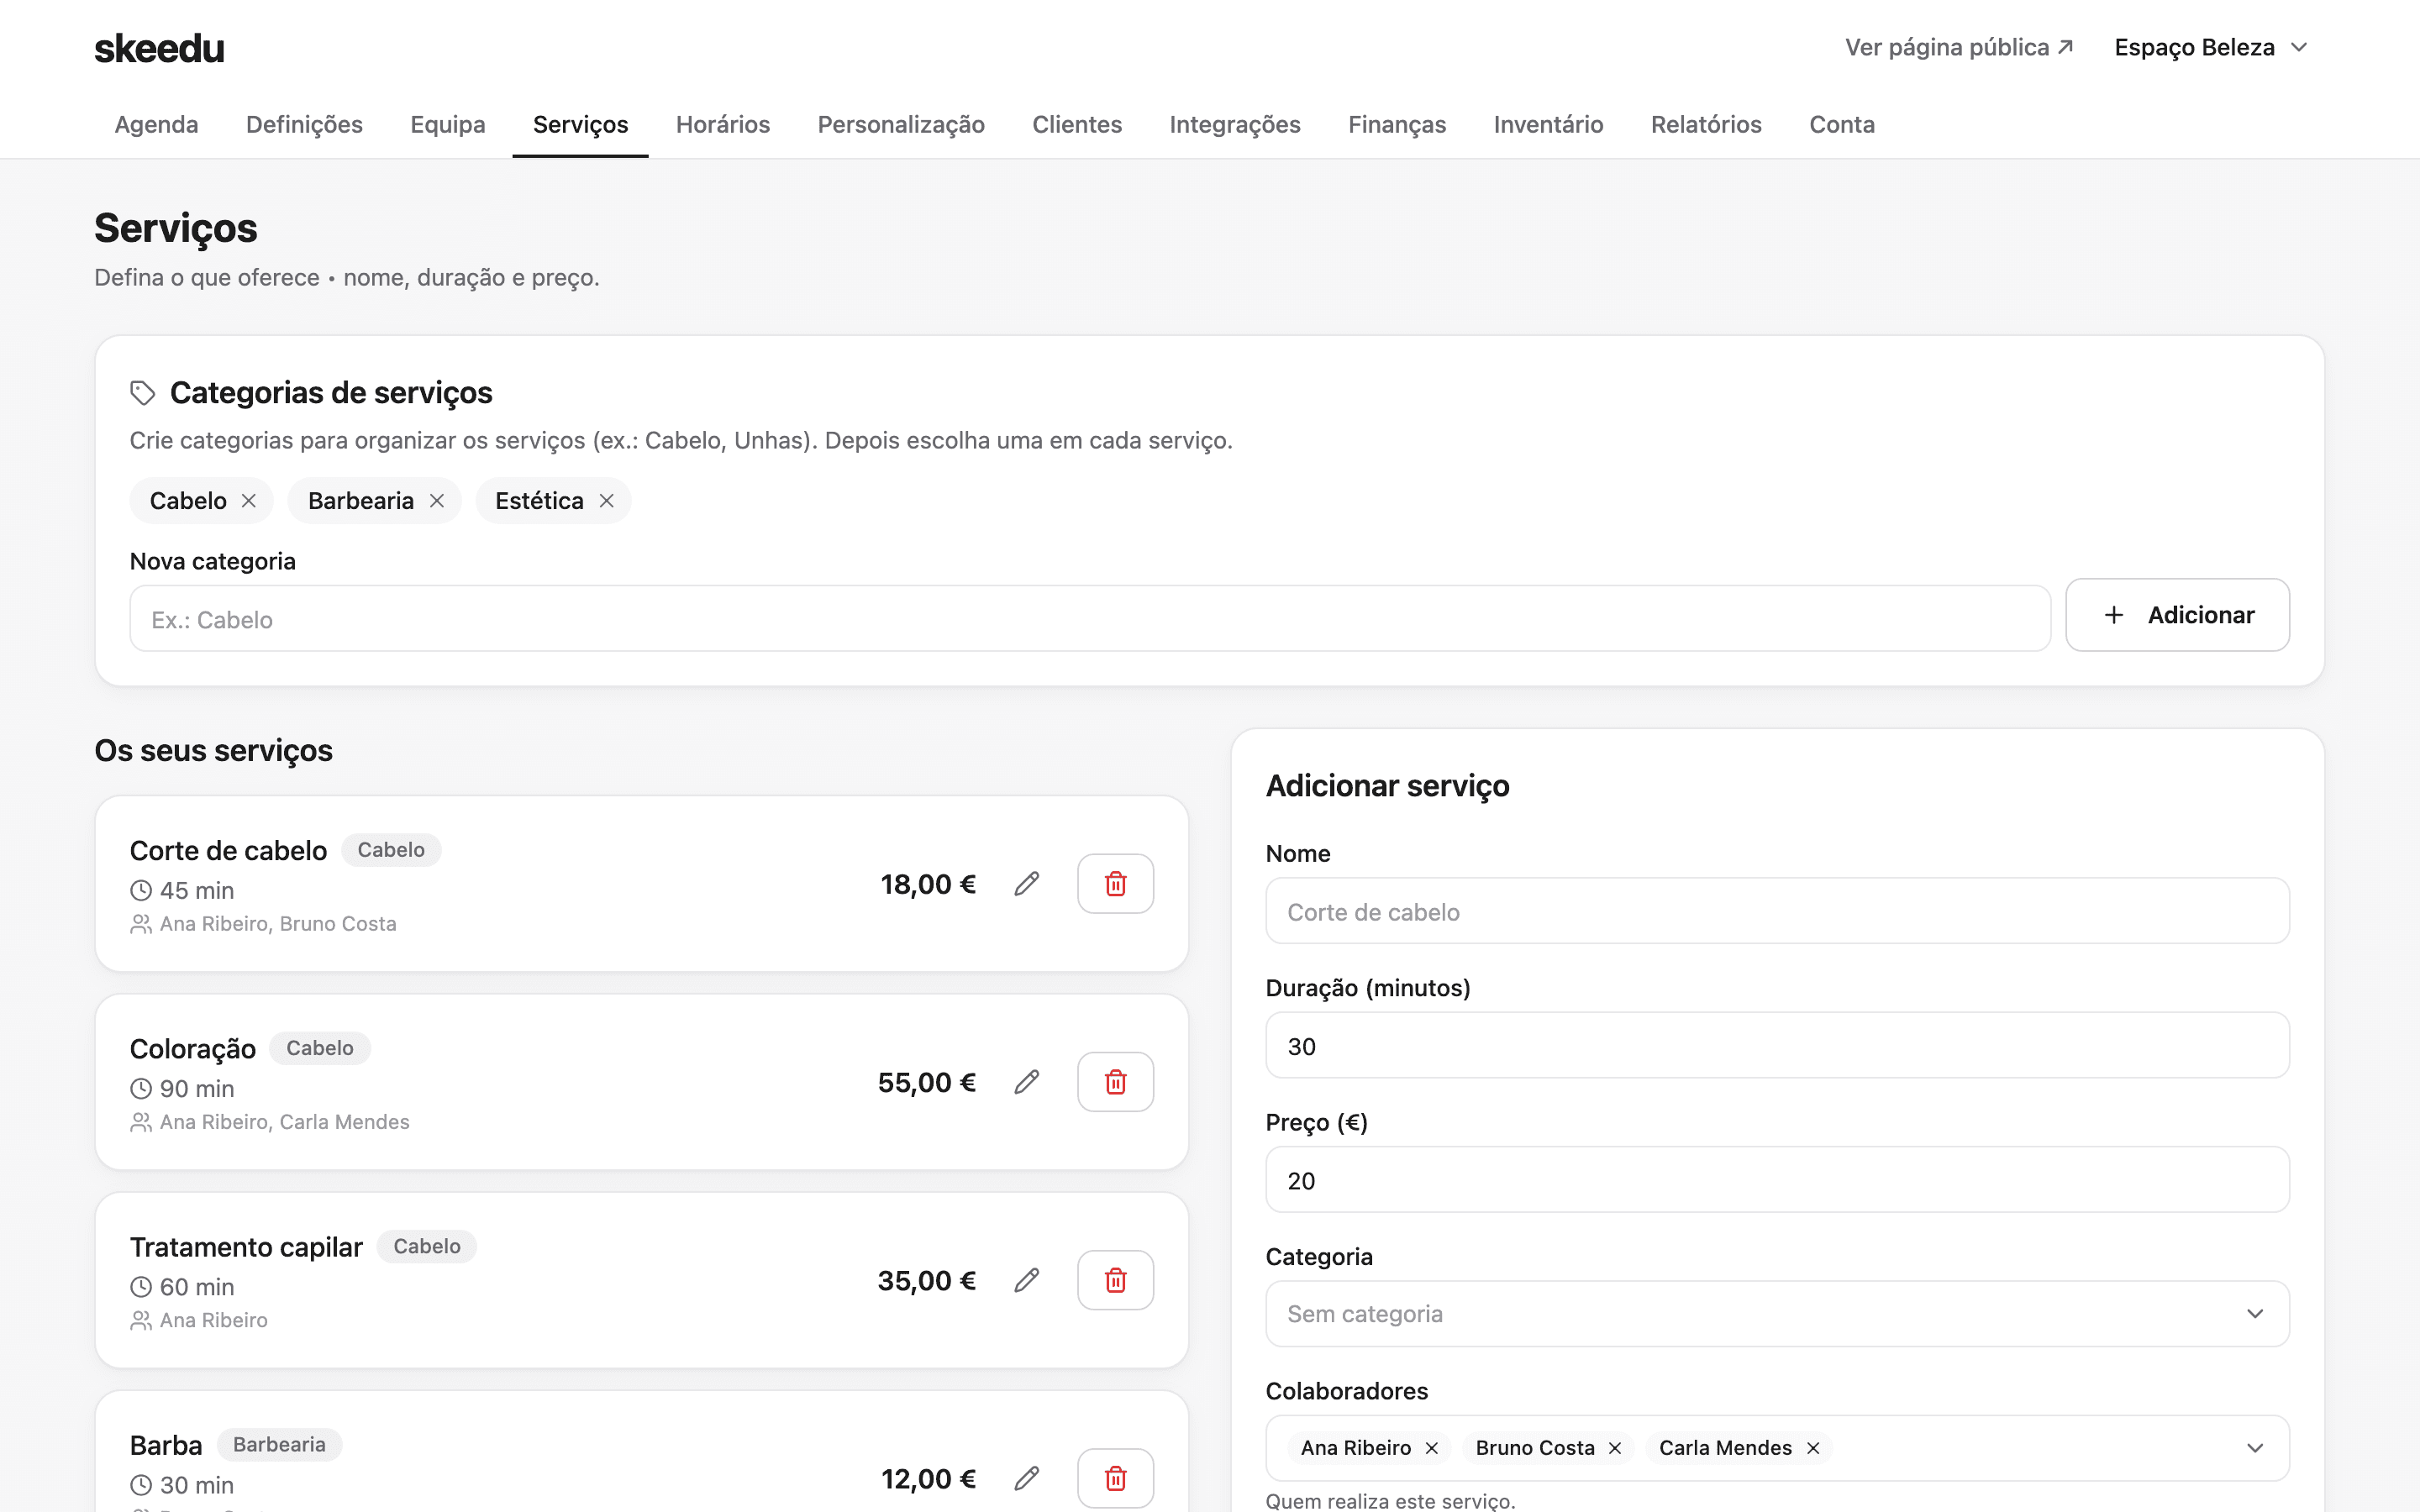Open Ver página pública link
Image resolution: width=2420 pixels, height=1512 pixels.
[1959, 48]
